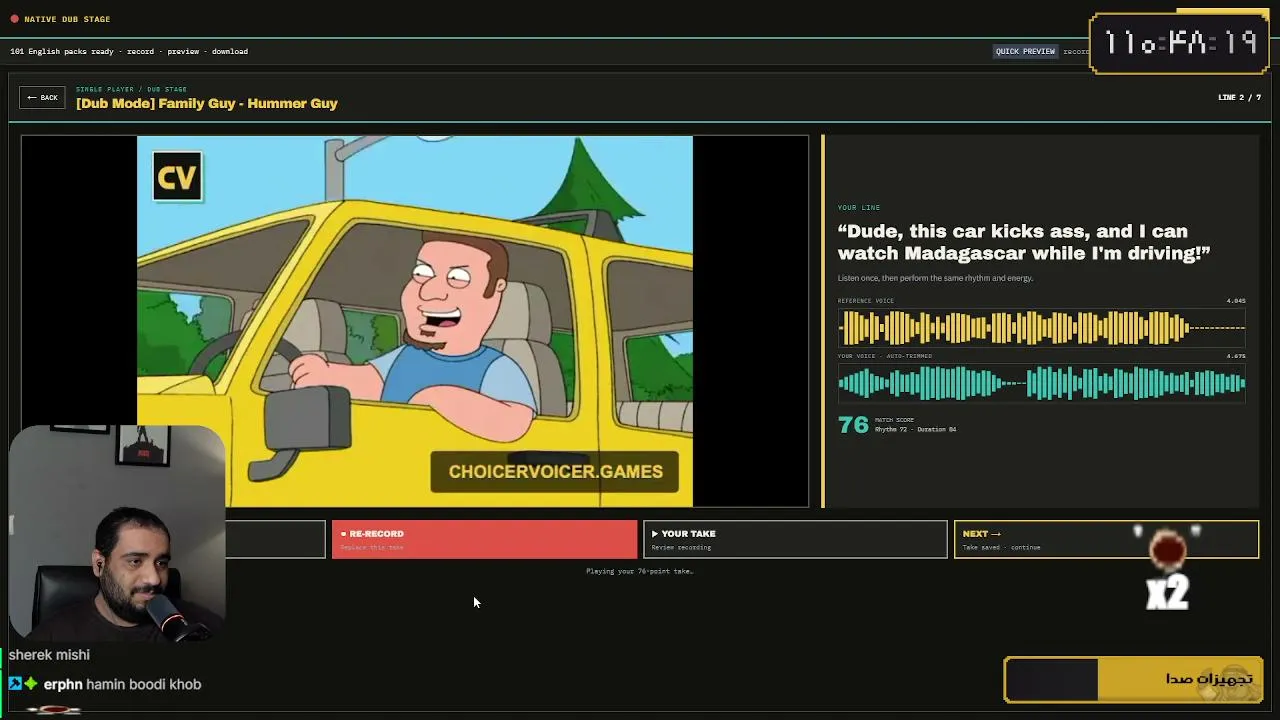Click the "YOUR VOICE - AUTO-TRIMMED" label
Image resolution: width=1280 pixels, height=720 pixels.
[885, 355]
